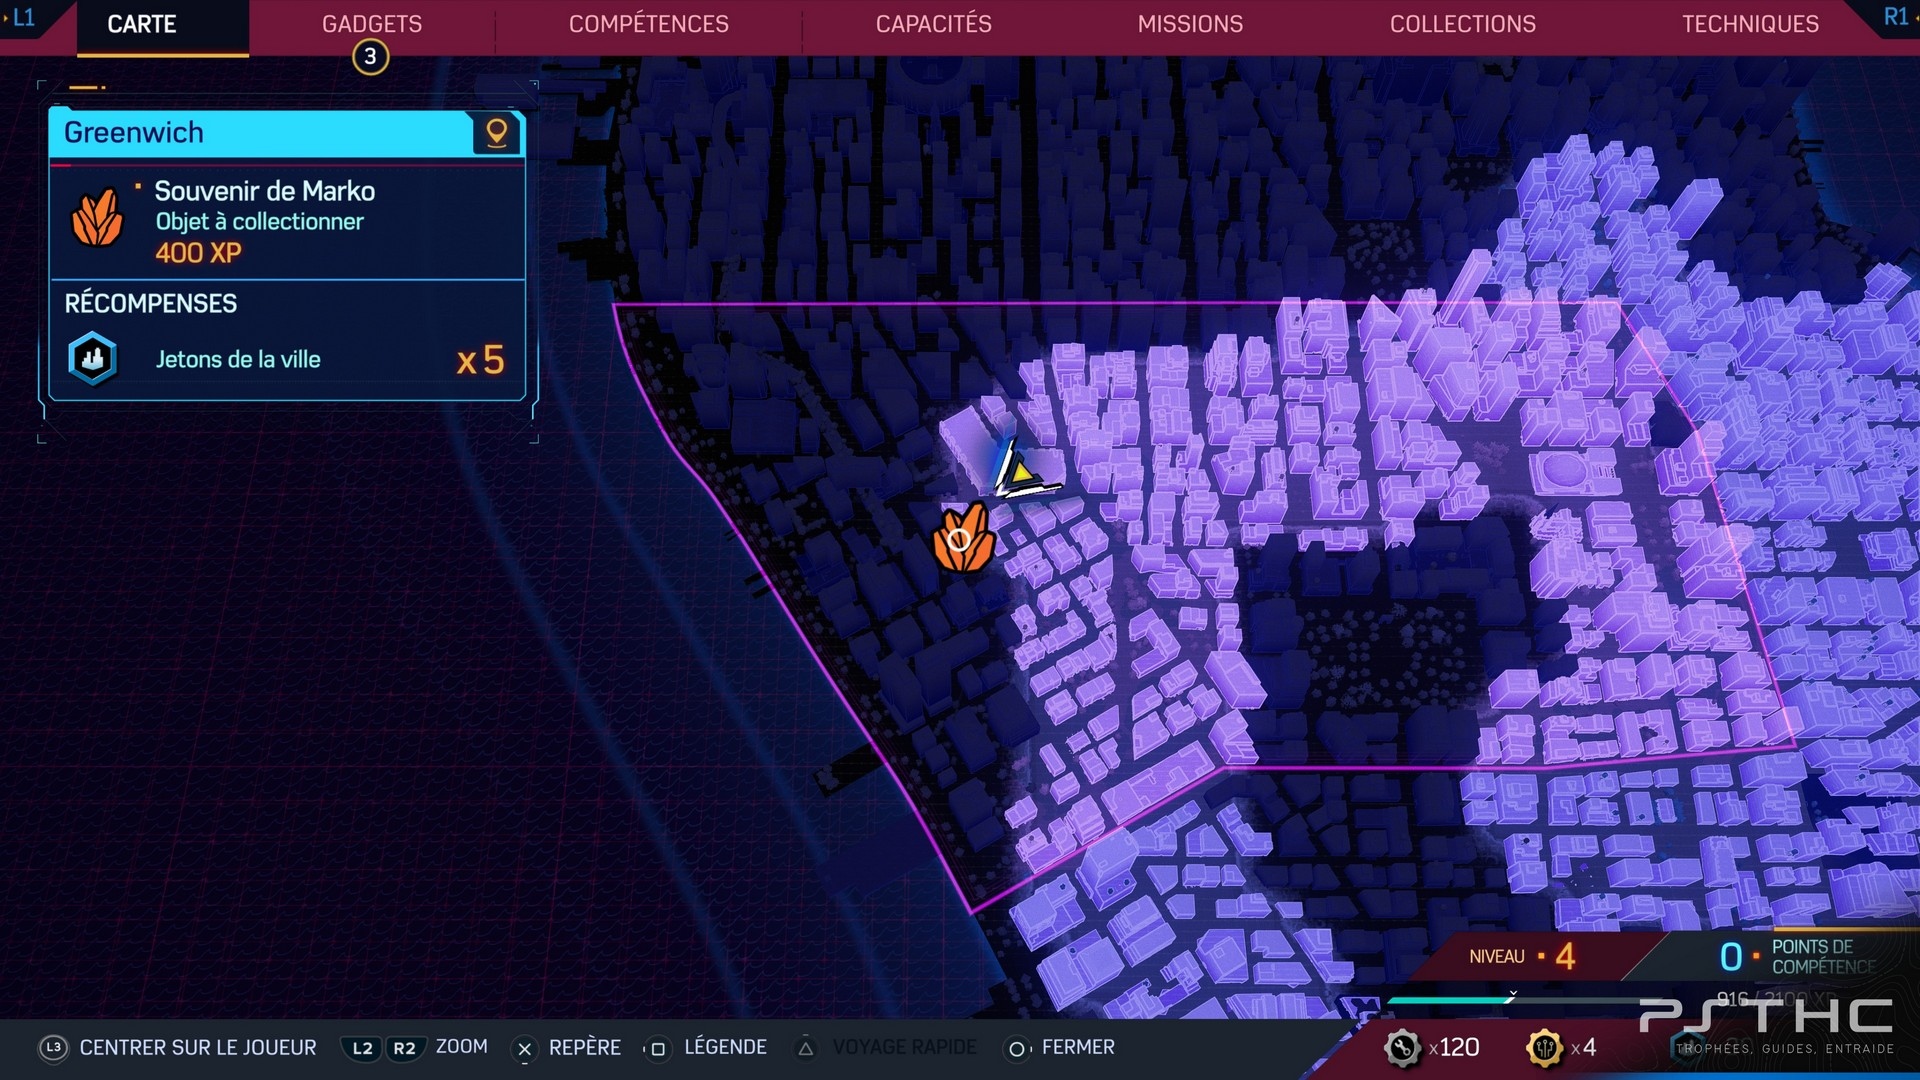Click the circle button FERMER icon

point(1017,1049)
